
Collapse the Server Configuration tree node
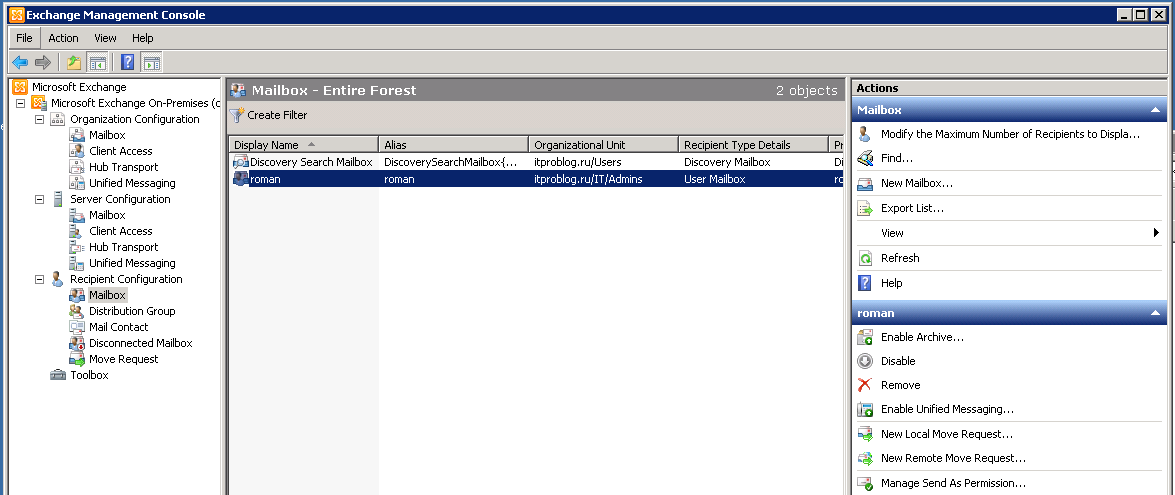40,199
